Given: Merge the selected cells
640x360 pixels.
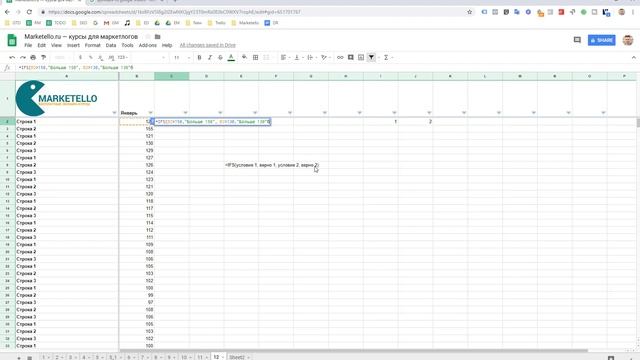Looking at the screenshot, I should point(266,58).
